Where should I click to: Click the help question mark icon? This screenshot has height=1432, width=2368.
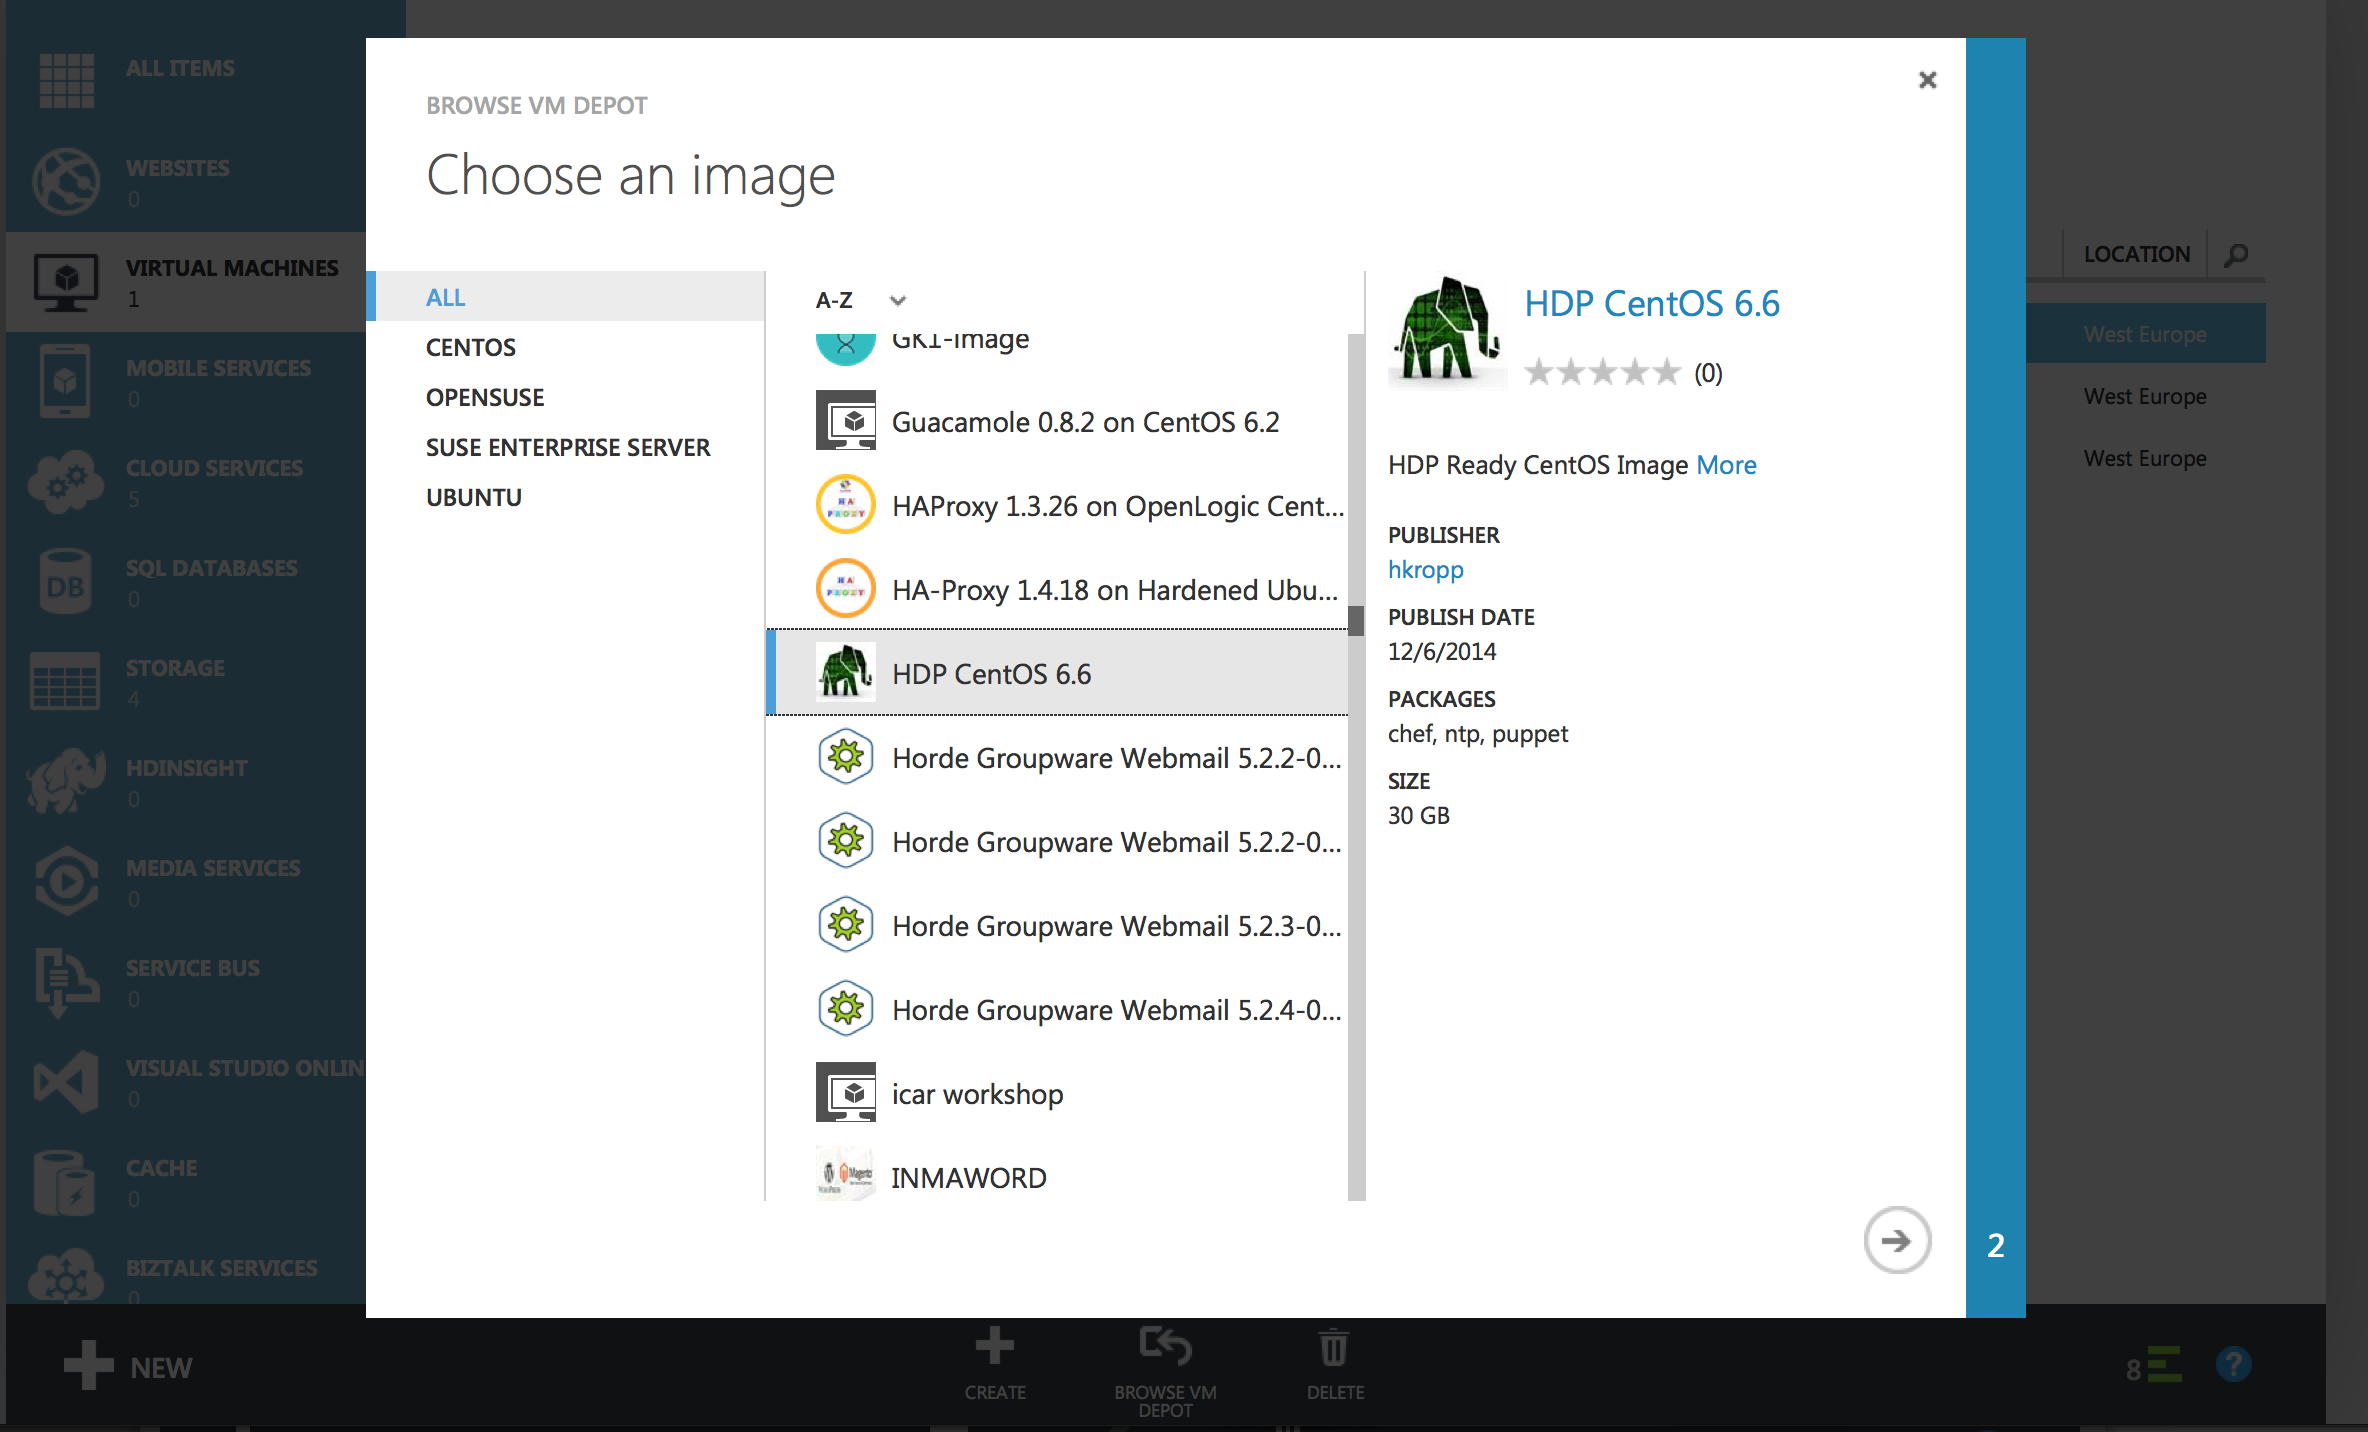tap(2232, 1364)
